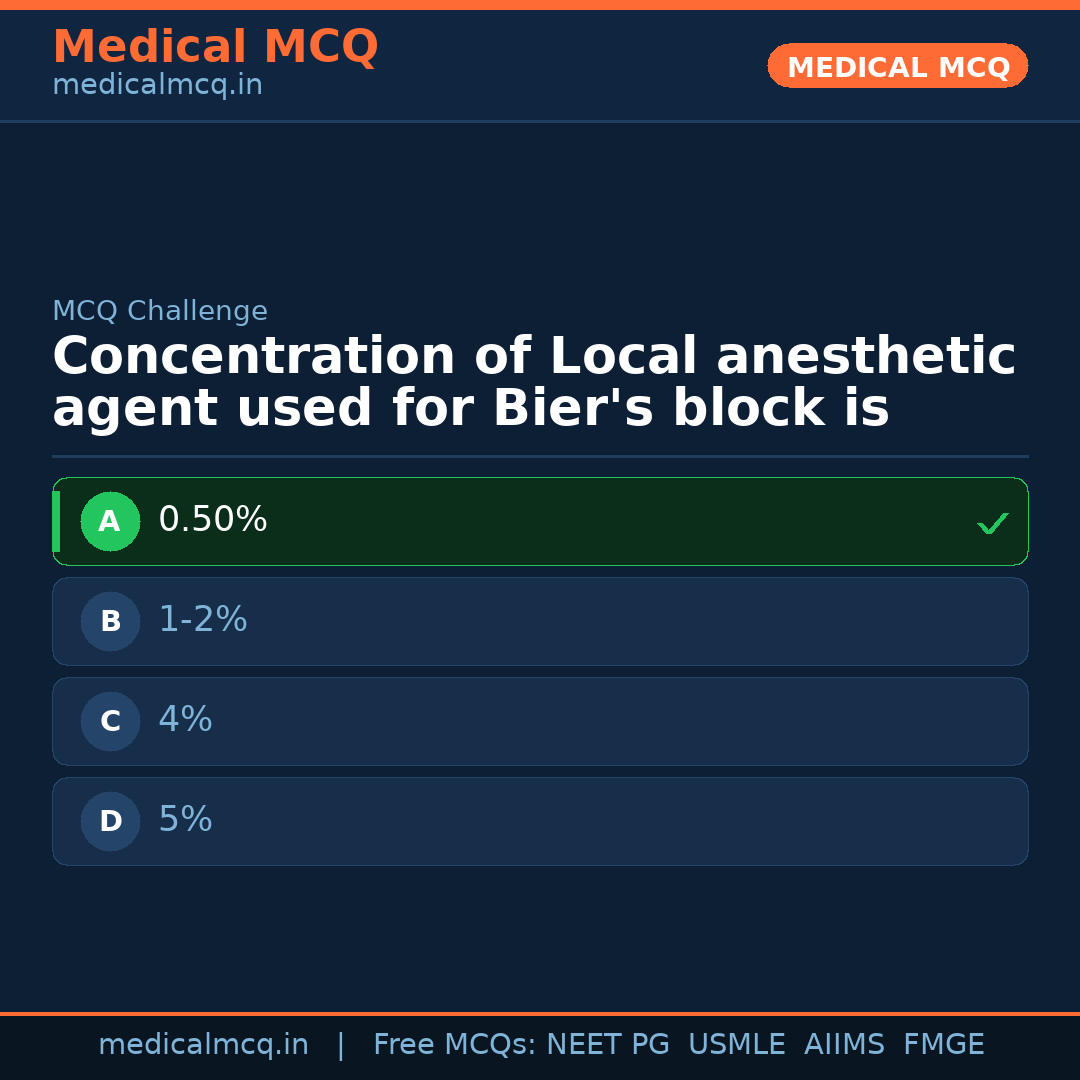Select the 0.50% answer text
The image size is (1080, 1080).
pyautogui.click(x=213, y=520)
